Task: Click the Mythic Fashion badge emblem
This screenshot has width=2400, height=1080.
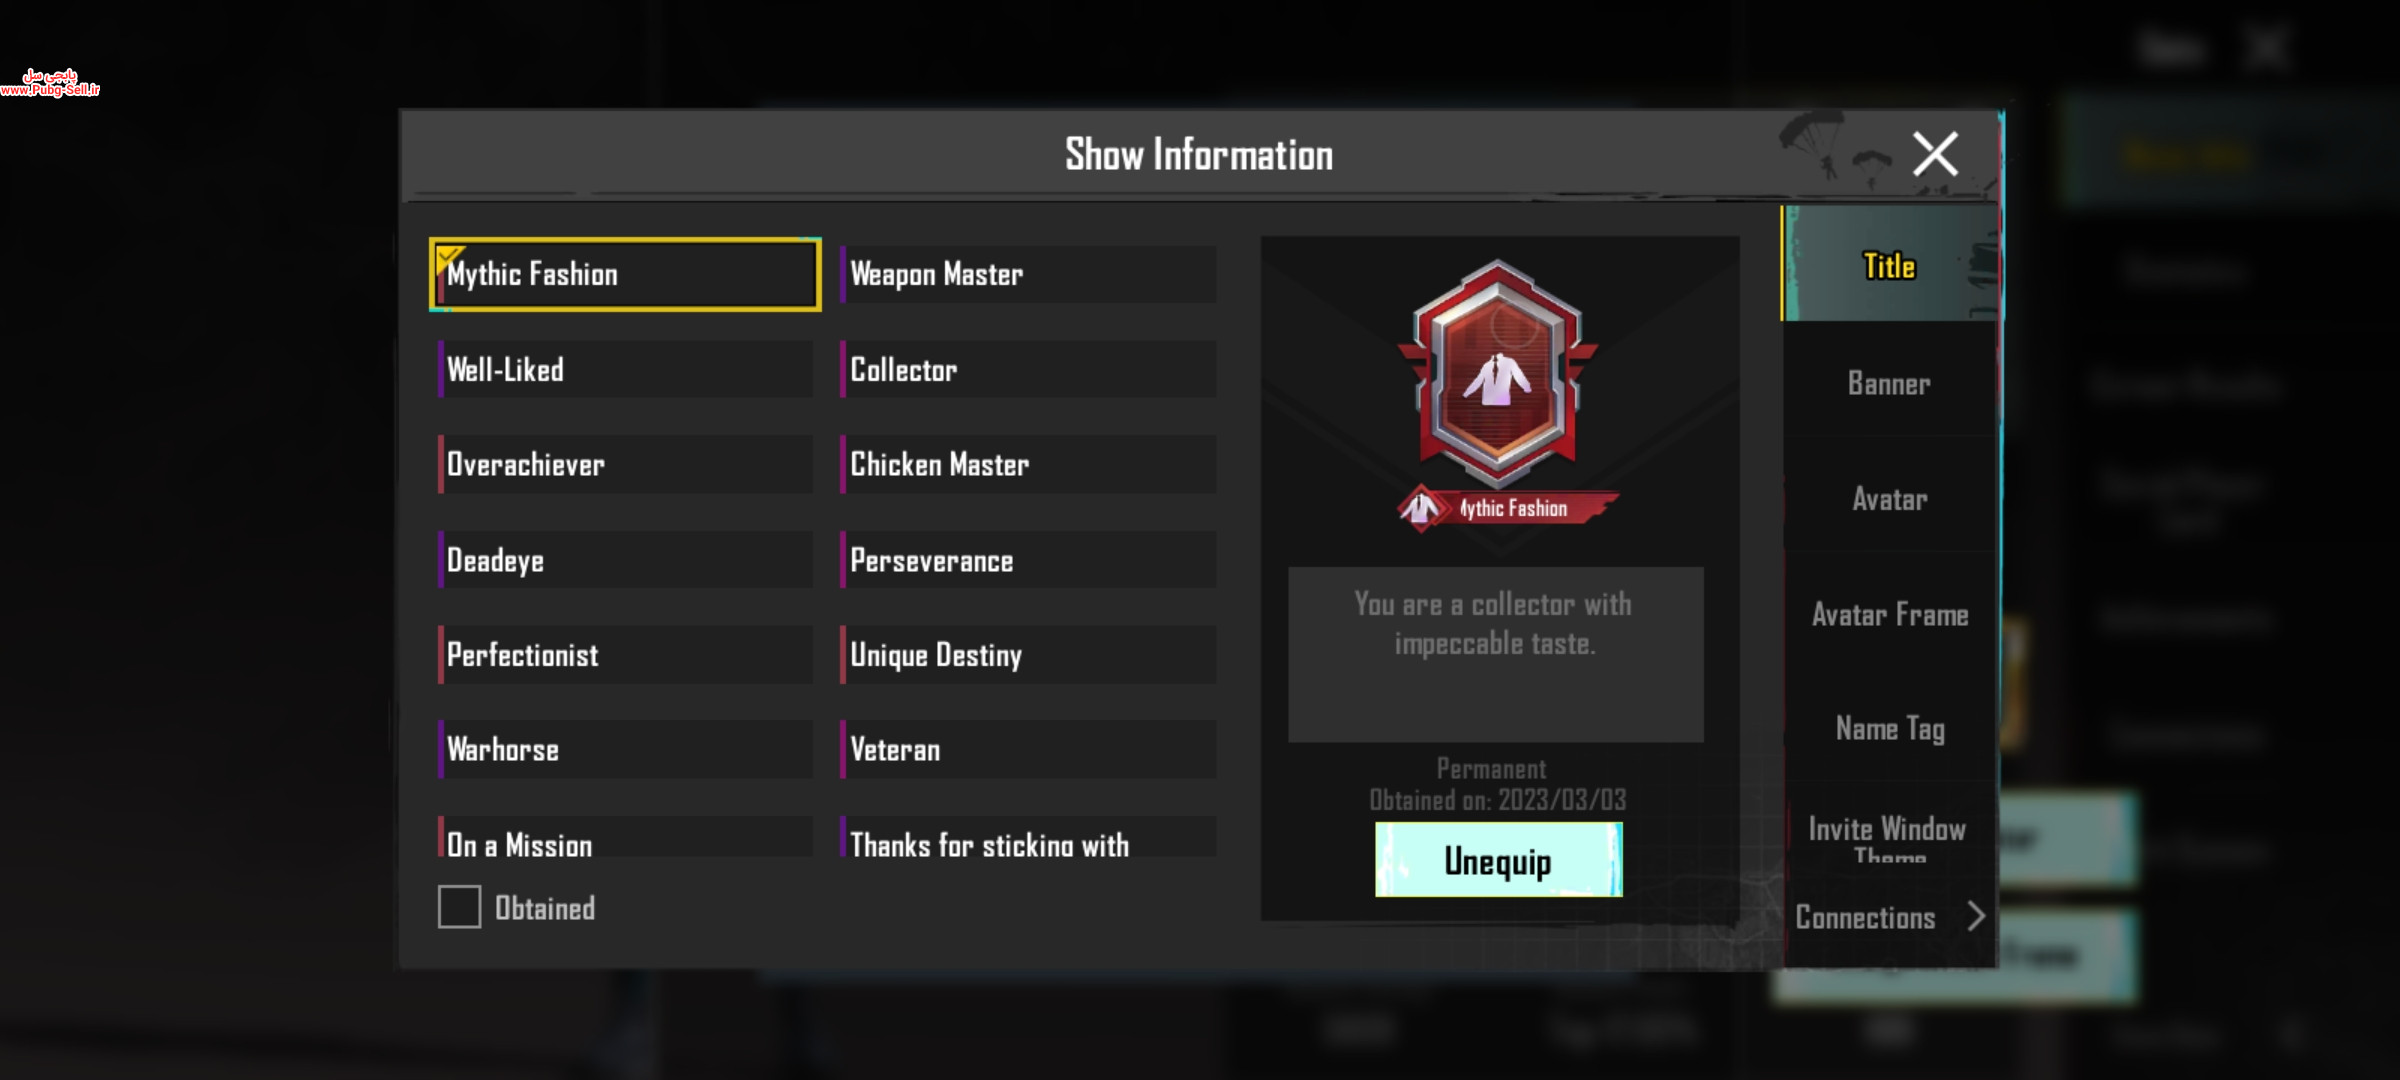Action: [1497, 373]
